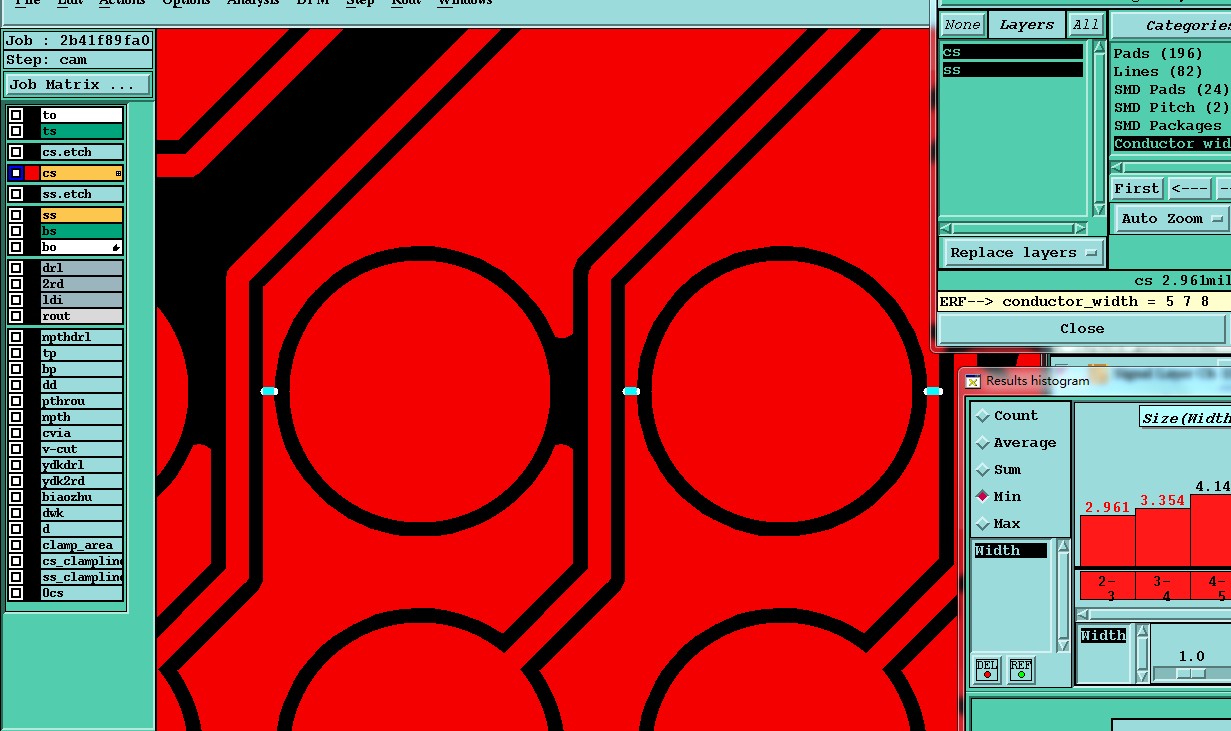Open the Job Matrix button

[x=78, y=85]
